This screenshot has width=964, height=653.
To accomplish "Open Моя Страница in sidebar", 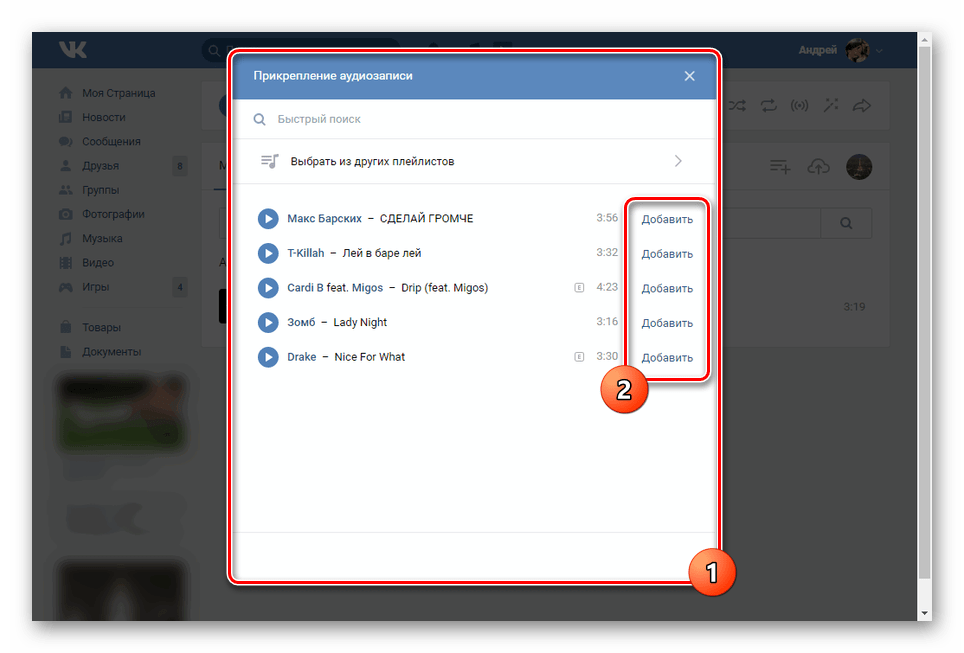I will pyautogui.click(x=118, y=93).
